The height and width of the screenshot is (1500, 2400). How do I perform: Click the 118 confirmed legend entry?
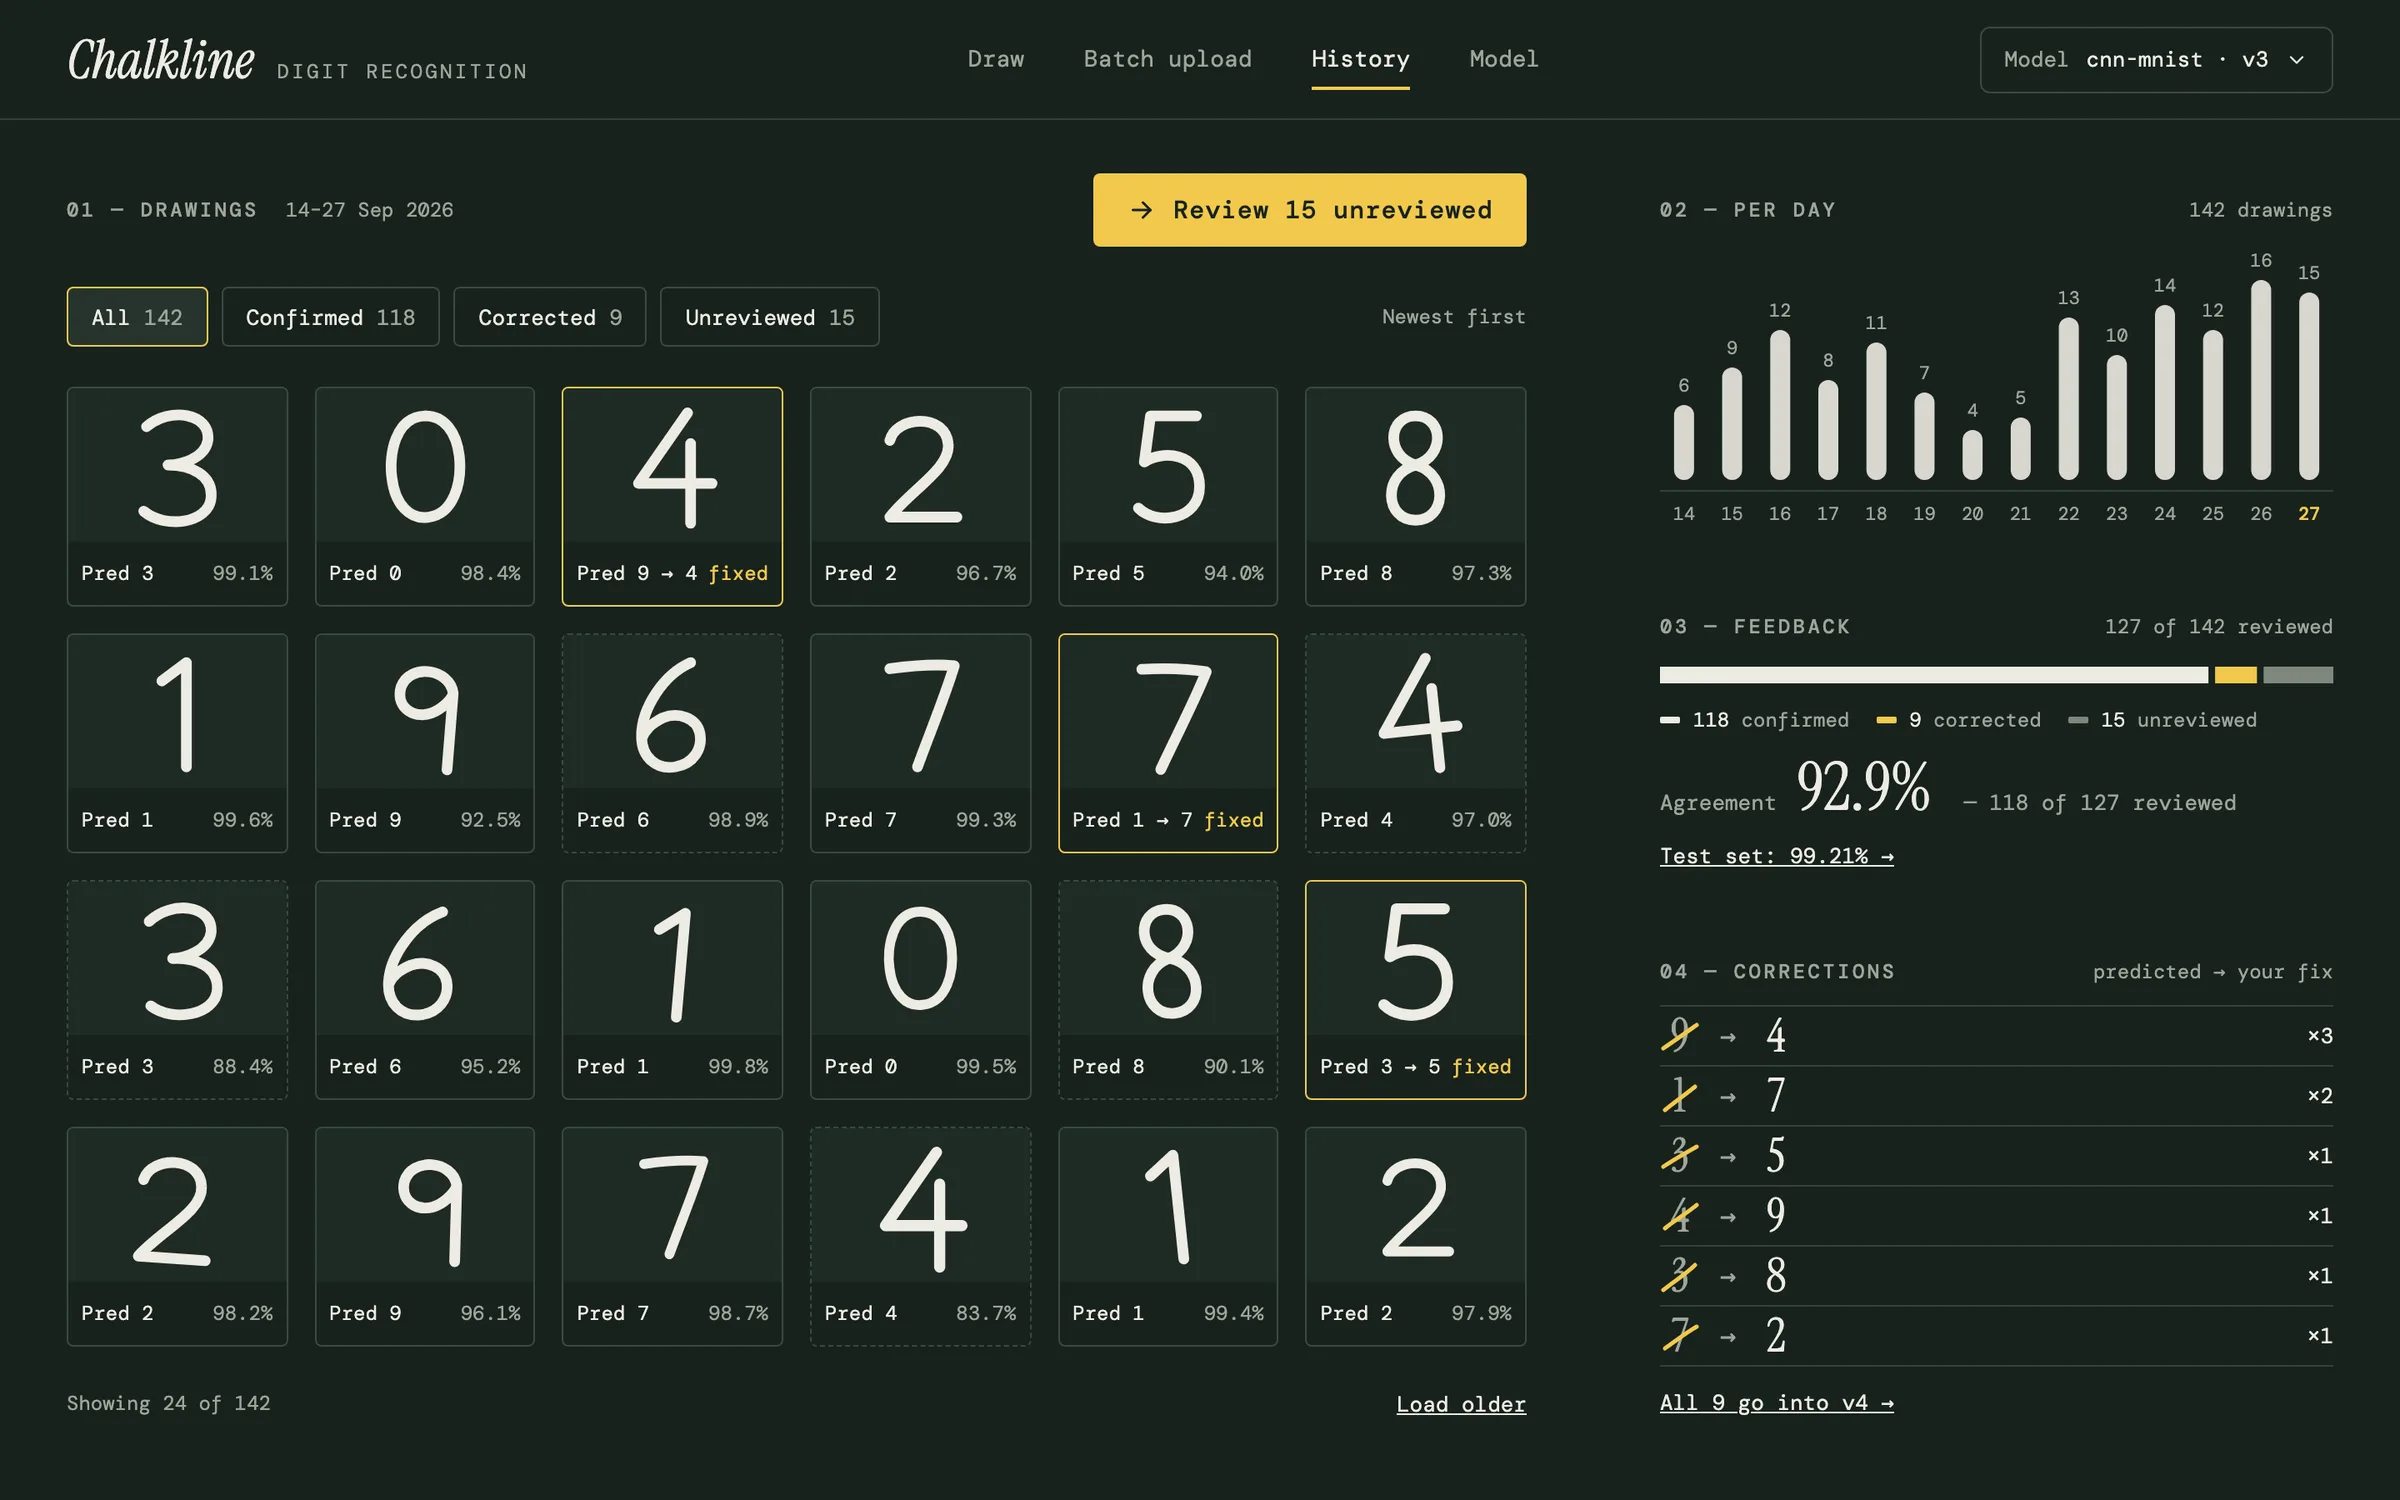(1754, 720)
